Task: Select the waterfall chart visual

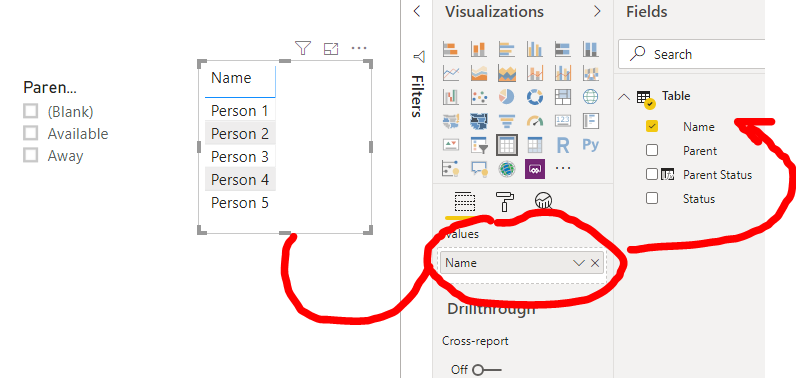Action: [451, 96]
